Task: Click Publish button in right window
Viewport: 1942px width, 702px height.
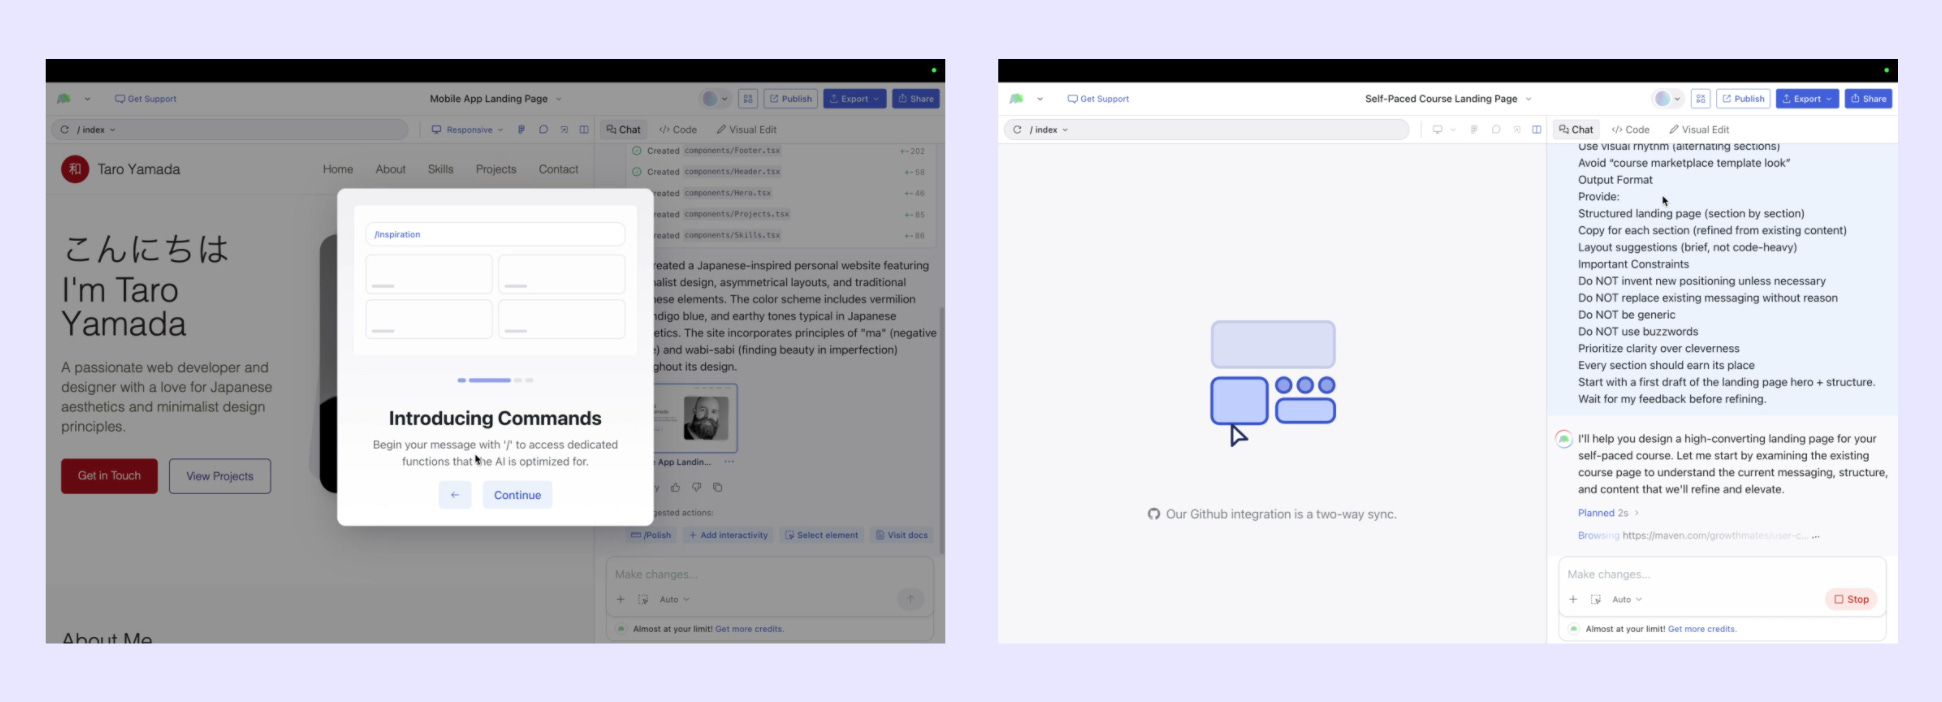Action: click(x=1744, y=99)
